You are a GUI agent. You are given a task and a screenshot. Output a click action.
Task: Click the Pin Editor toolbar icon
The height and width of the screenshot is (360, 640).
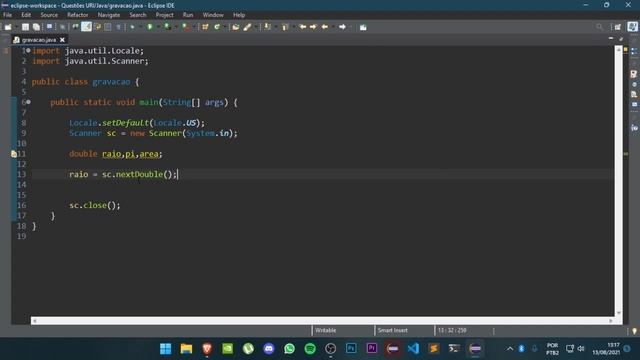tap(363, 27)
